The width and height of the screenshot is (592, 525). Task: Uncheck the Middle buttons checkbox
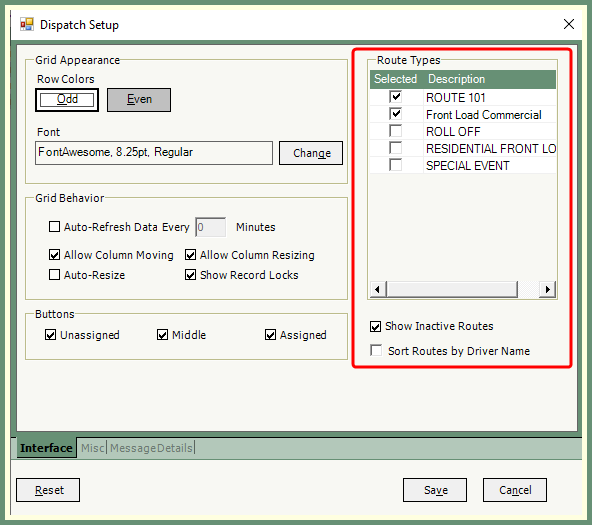point(162,335)
